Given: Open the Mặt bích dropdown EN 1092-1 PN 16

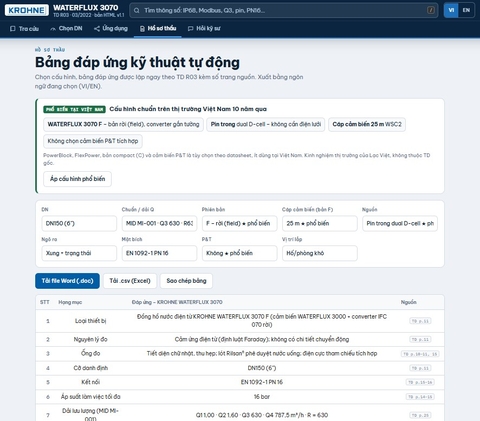Looking at the screenshot, I should [x=159, y=253].
